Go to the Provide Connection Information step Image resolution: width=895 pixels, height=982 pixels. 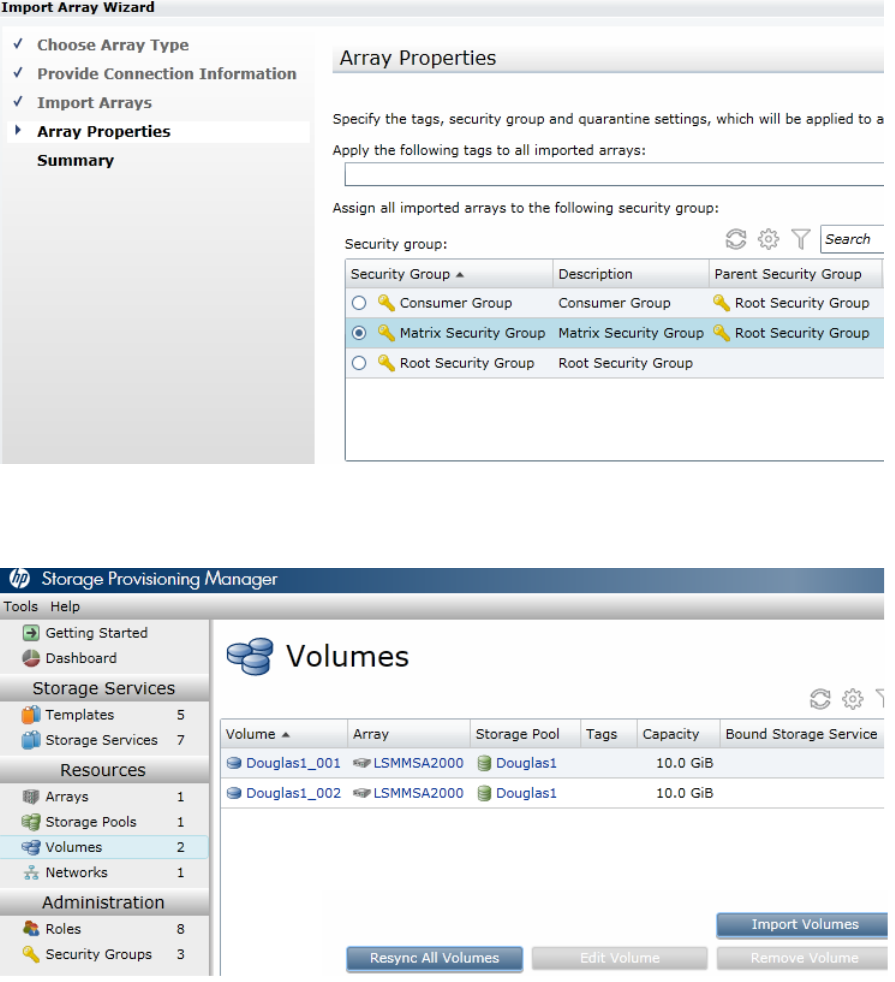coord(167,74)
